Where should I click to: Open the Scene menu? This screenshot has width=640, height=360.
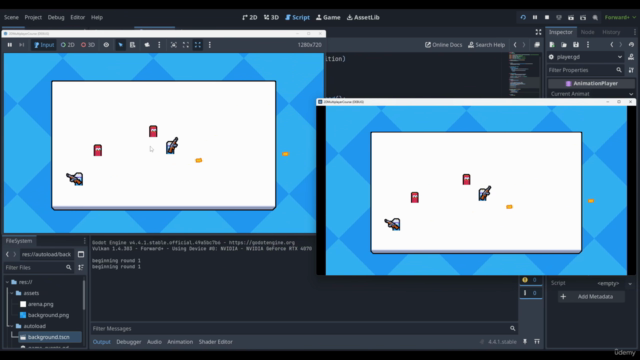[11, 17]
